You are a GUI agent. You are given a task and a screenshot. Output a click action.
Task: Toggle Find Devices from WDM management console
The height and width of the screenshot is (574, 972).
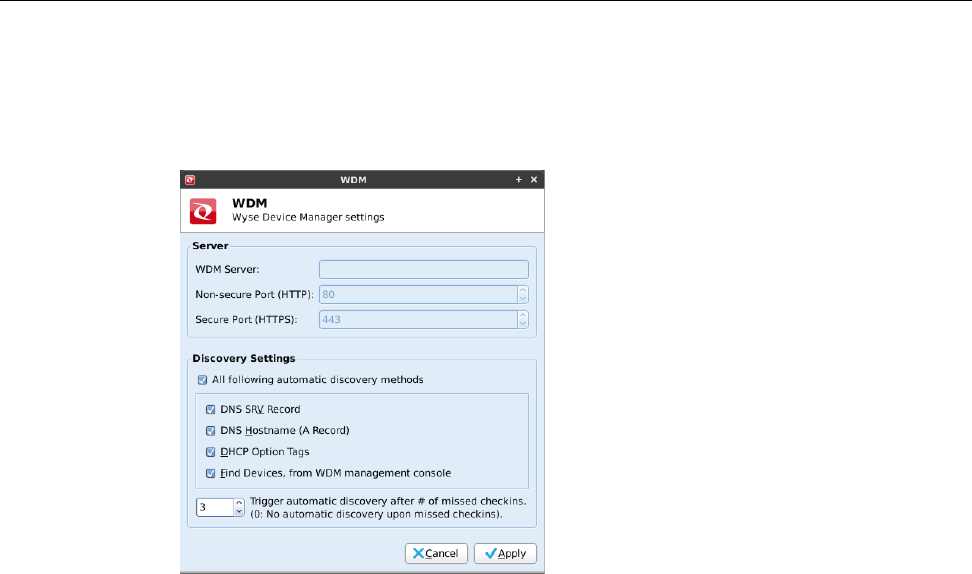coord(211,474)
